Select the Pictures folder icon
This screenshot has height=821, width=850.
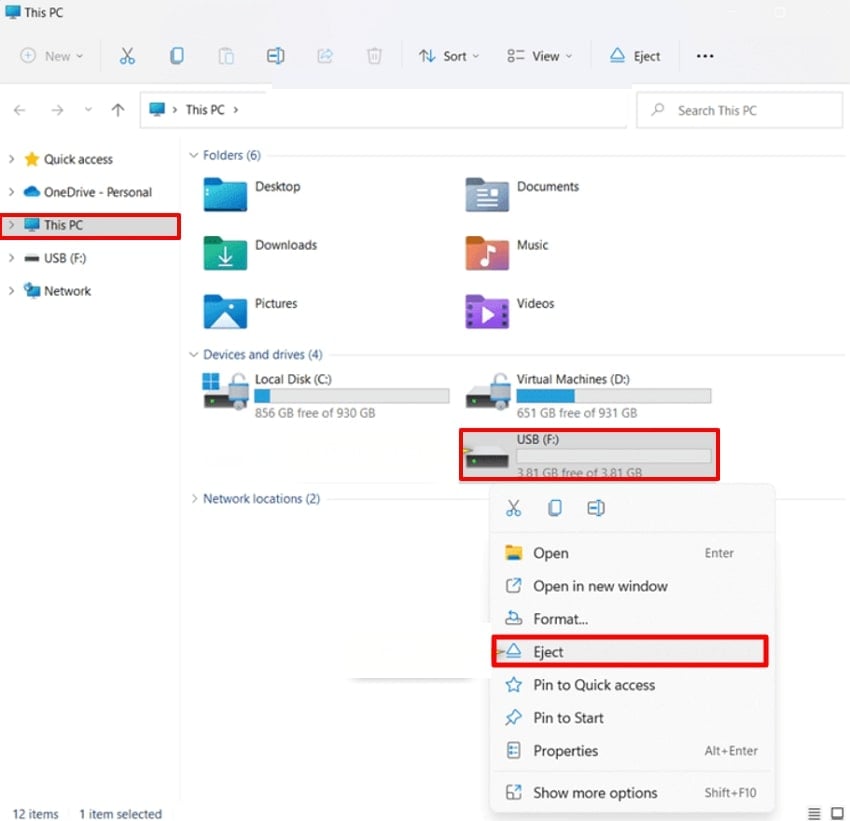(225, 311)
